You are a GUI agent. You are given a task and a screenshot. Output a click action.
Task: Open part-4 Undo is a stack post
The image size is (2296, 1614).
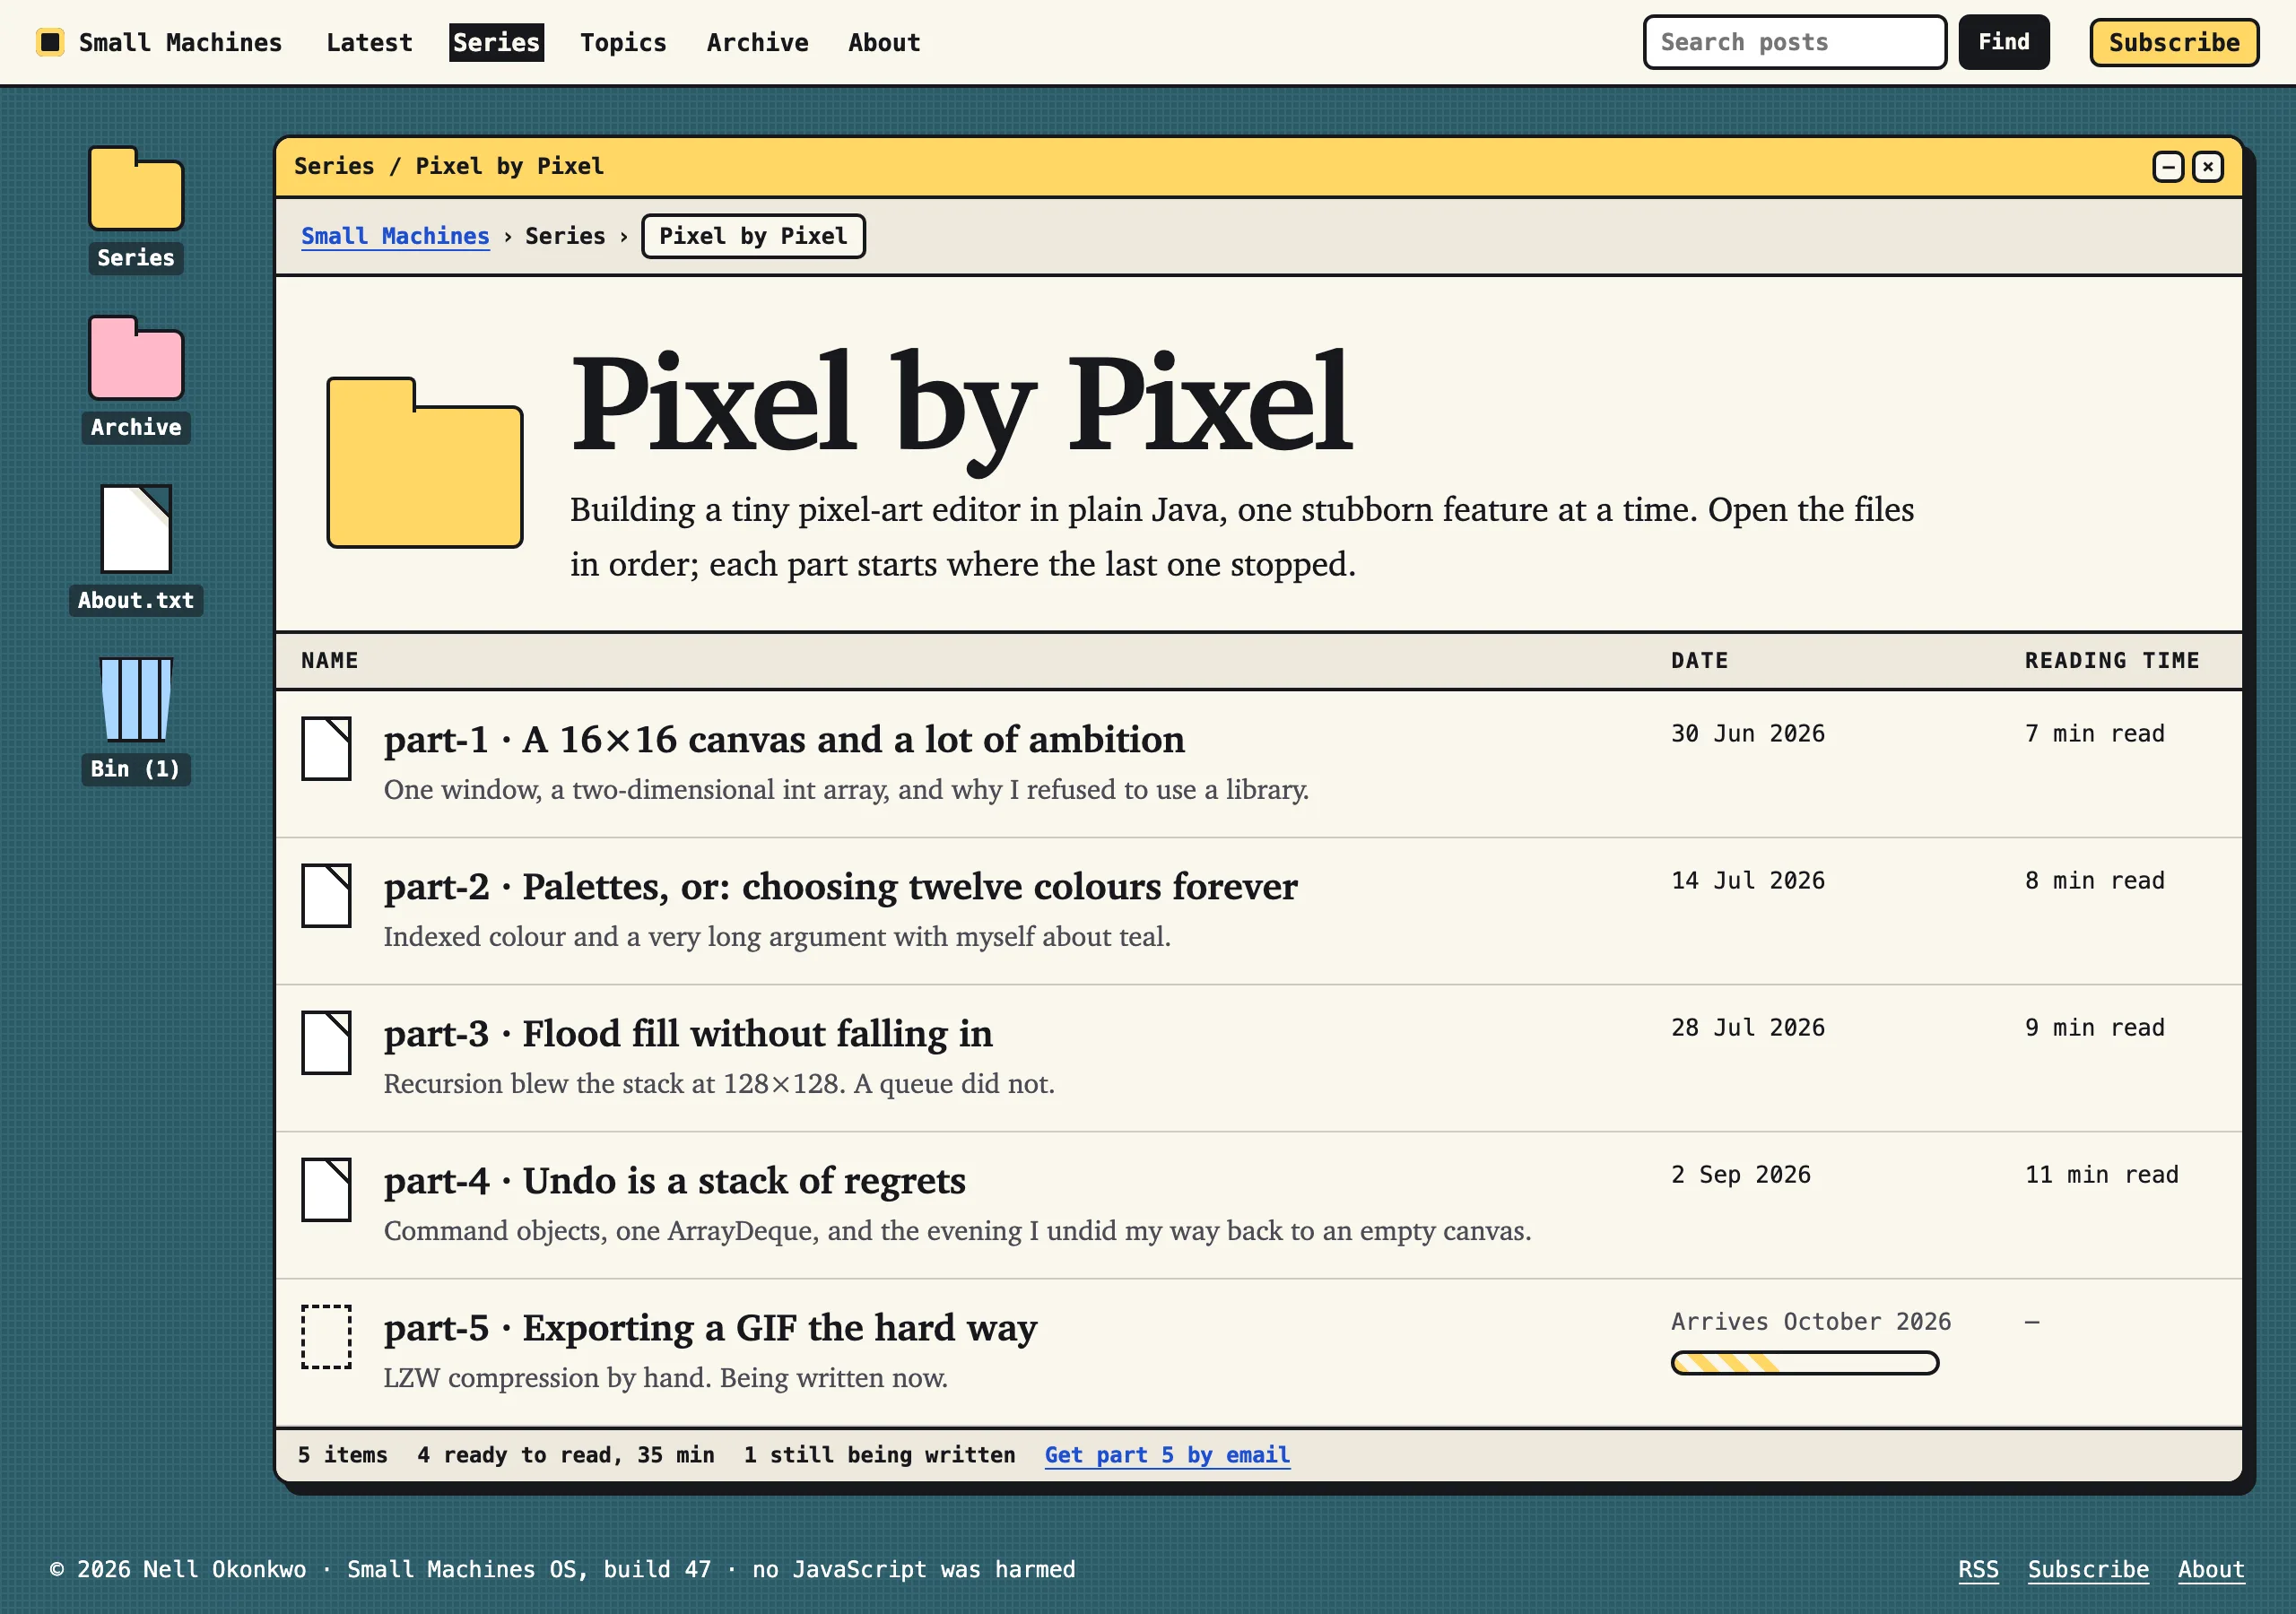pos(675,1180)
